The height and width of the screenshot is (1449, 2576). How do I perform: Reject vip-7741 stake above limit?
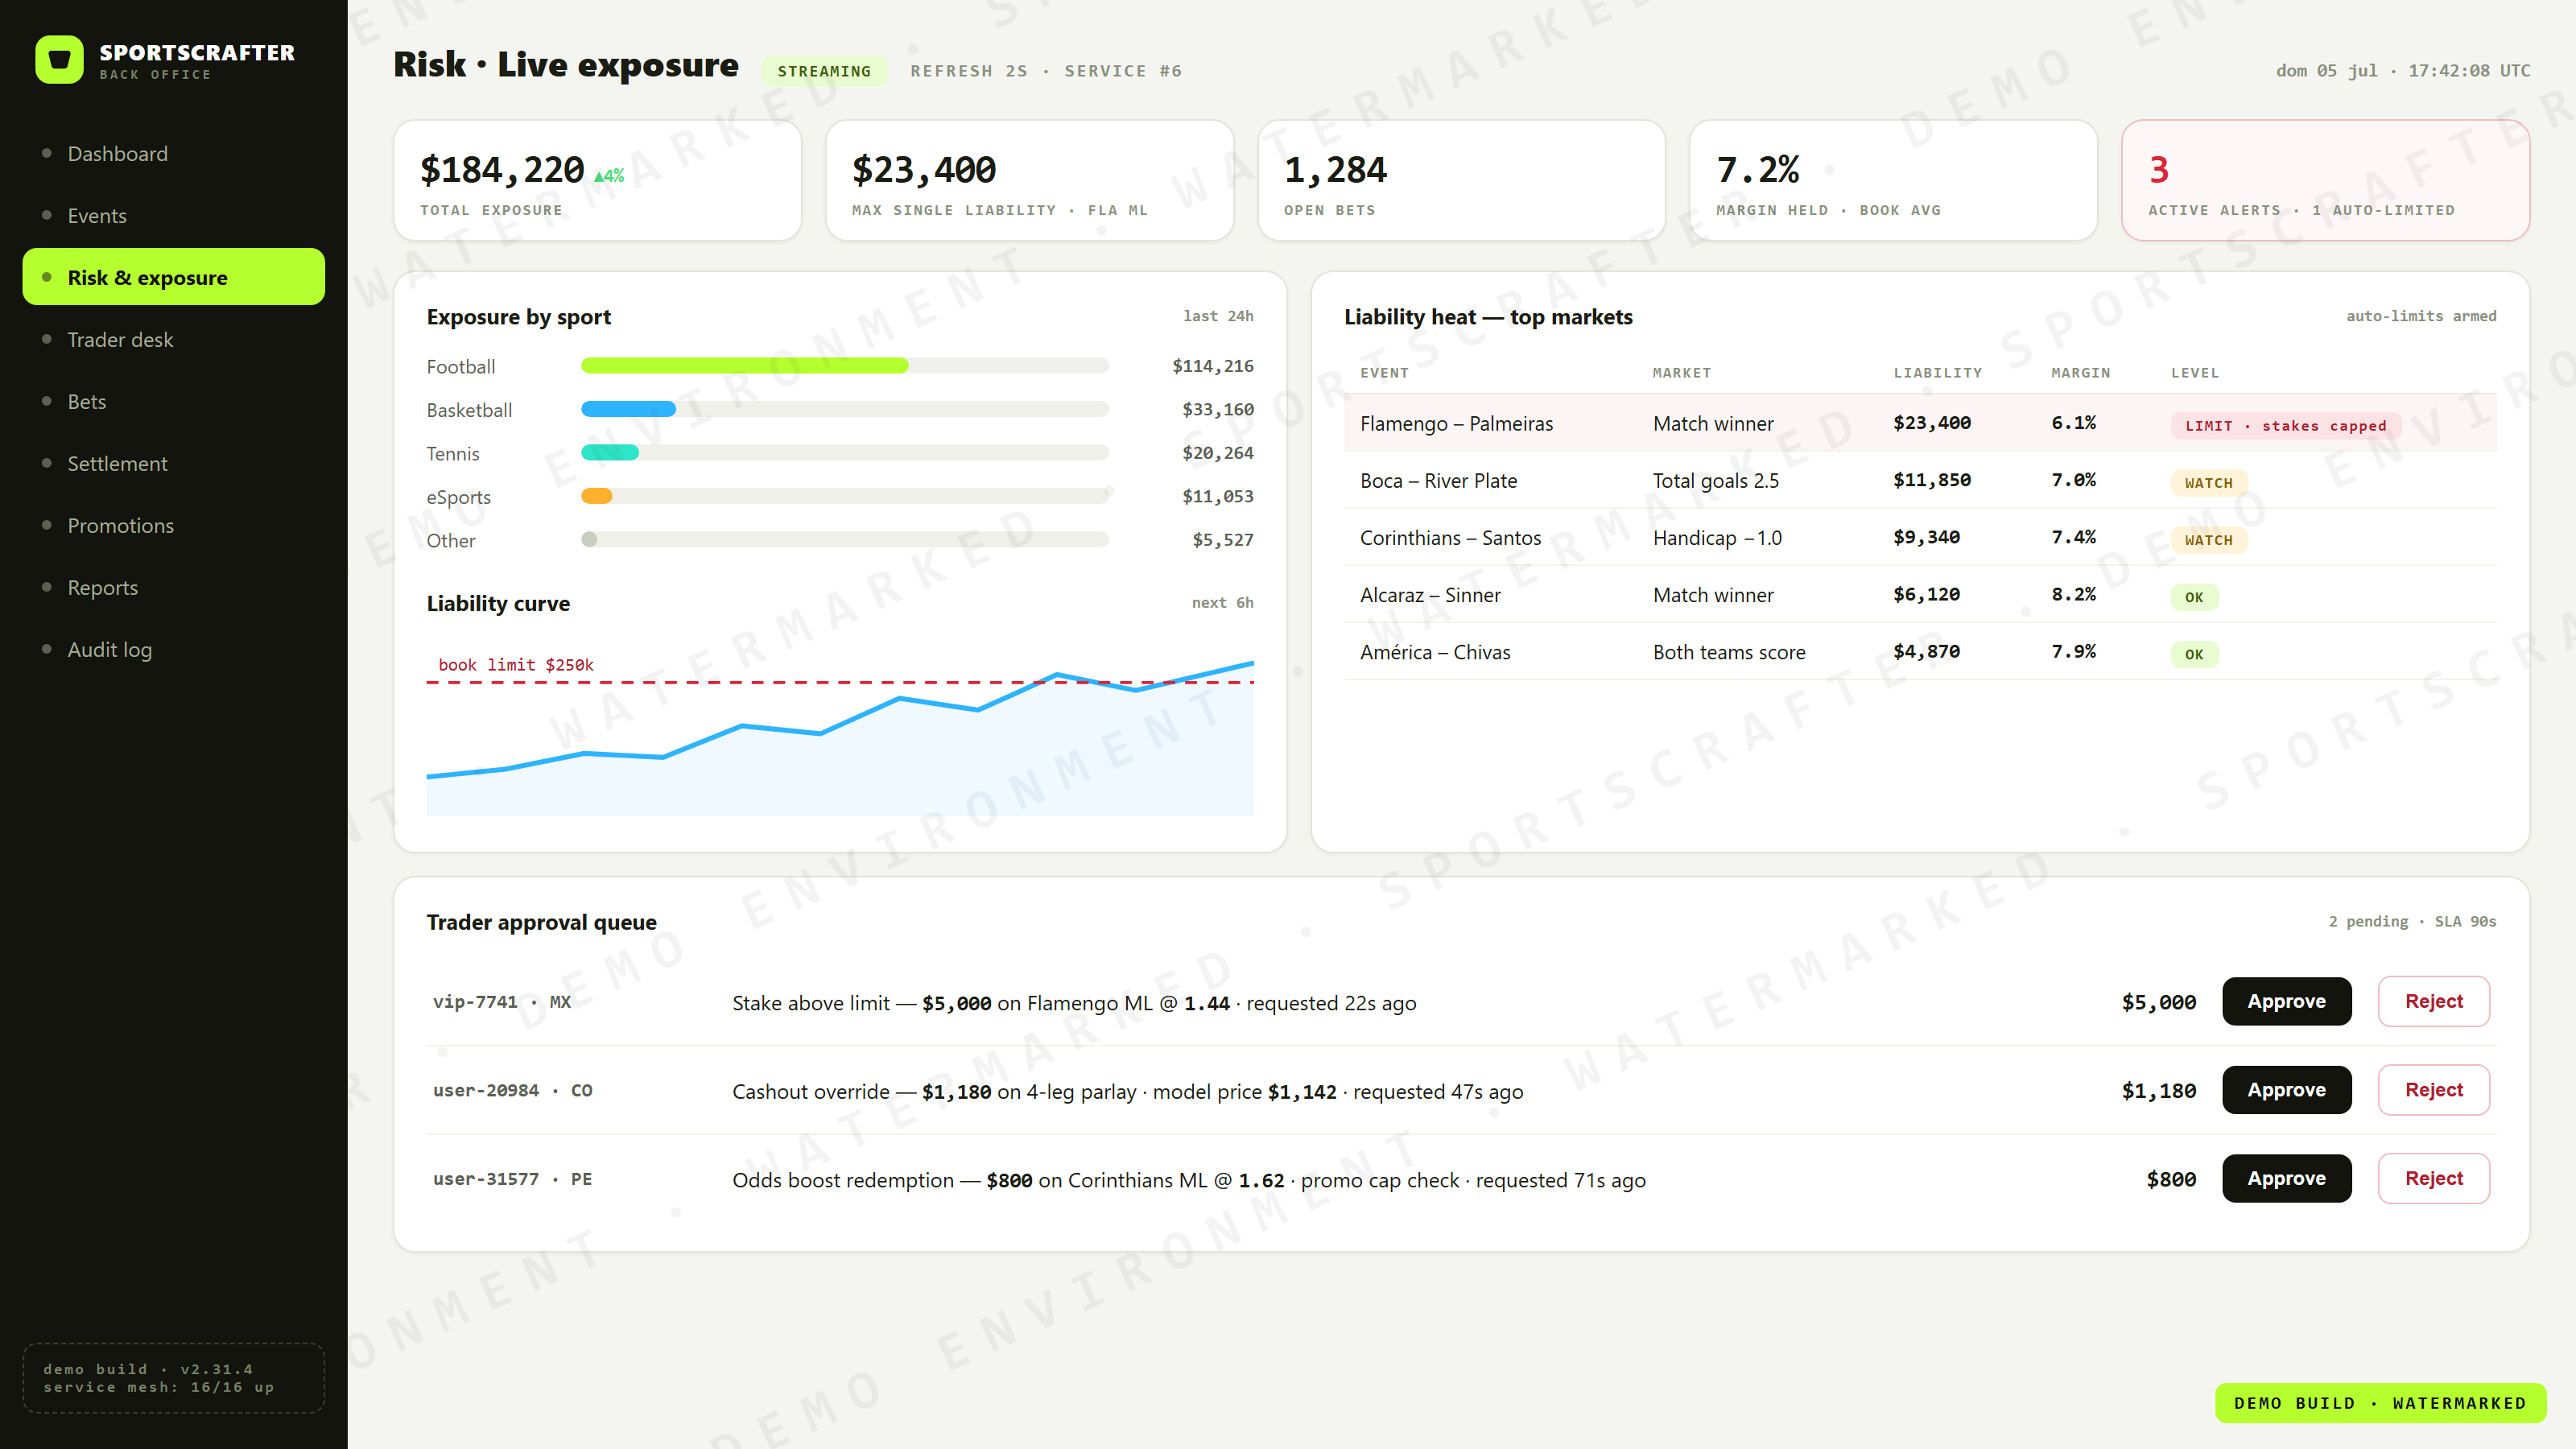click(x=2433, y=1001)
